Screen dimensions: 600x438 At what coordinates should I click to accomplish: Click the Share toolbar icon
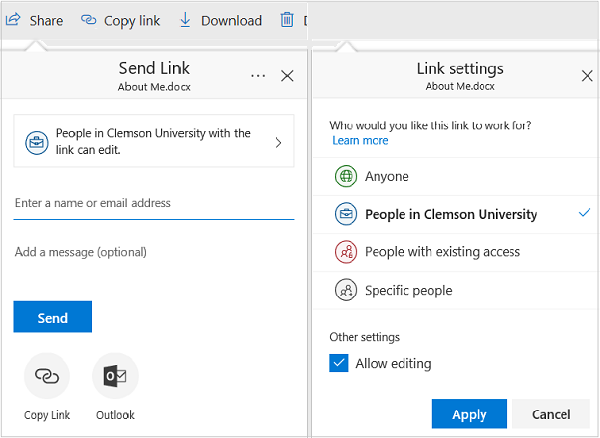[x=13, y=19]
